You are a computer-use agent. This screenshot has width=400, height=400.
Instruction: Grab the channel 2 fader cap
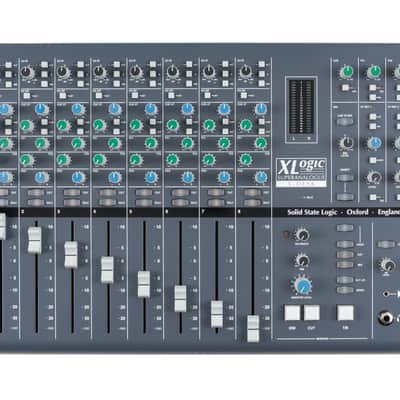tap(35, 240)
